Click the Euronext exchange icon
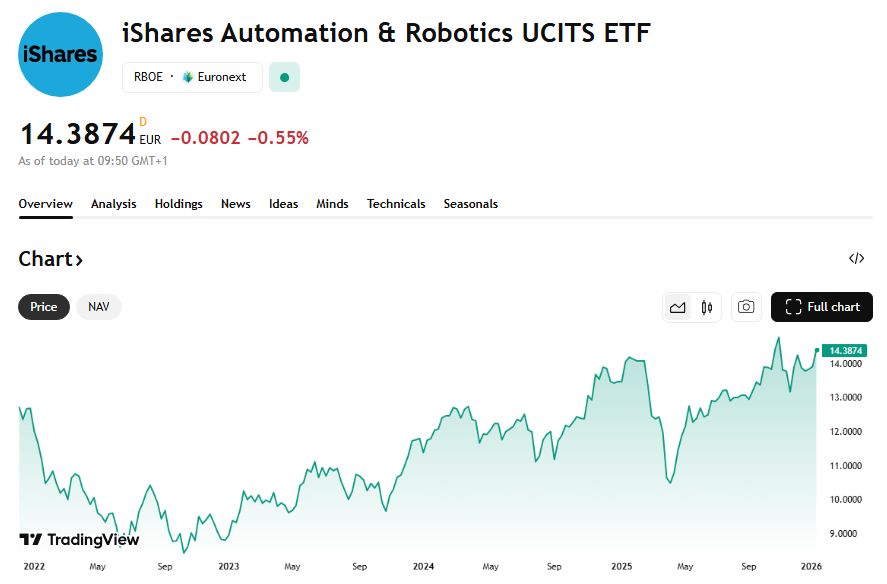Screen dimensions: 887x584 pyautogui.click(x=187, y=77)
